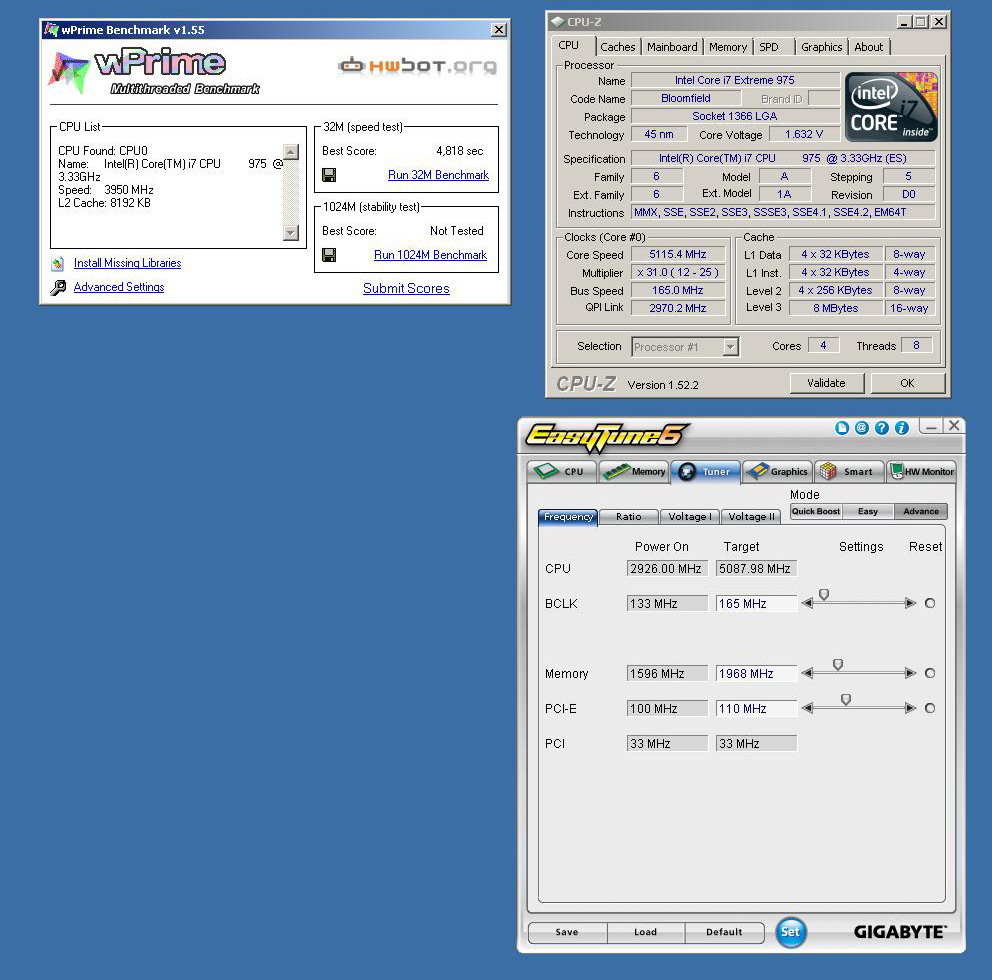Select Quick Boost mode

816,511
